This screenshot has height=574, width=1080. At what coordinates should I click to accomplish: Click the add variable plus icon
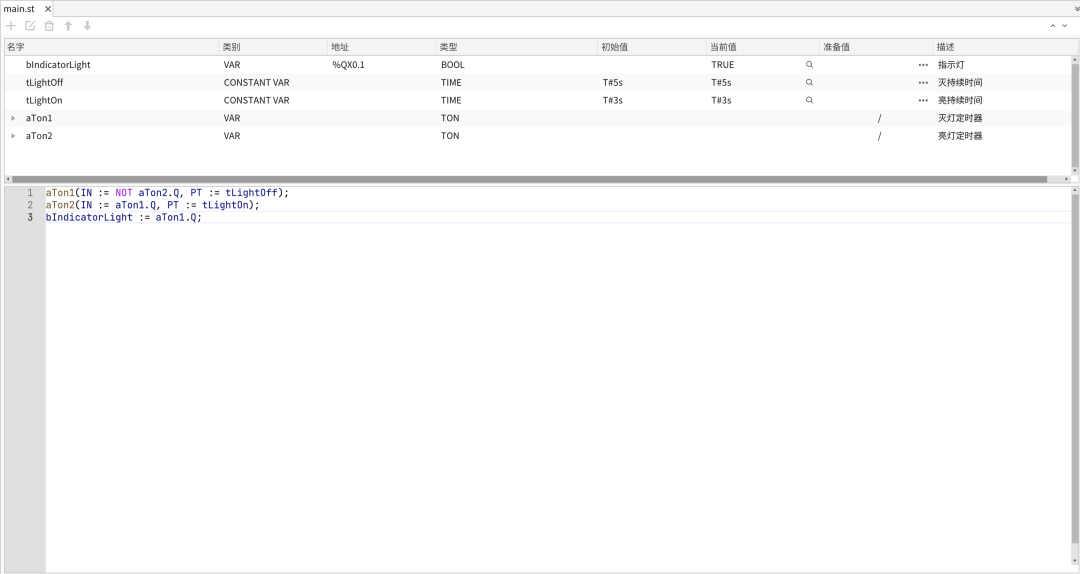tap(11, 25)
